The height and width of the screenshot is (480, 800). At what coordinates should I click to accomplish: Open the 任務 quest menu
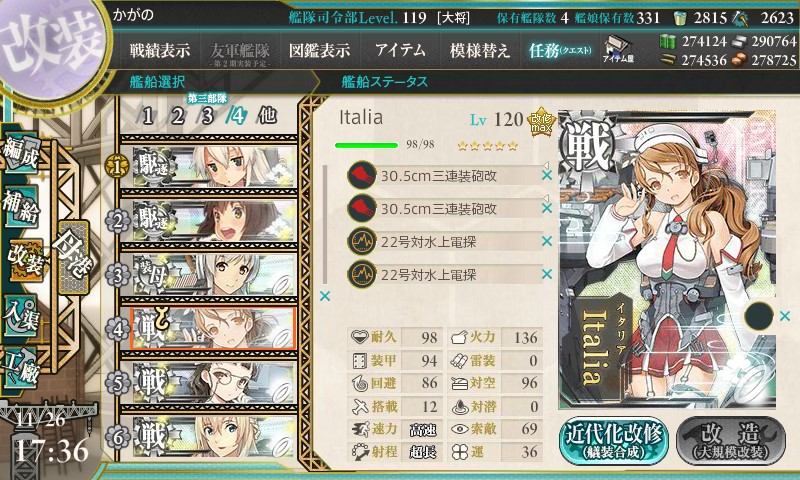[560, 50]
